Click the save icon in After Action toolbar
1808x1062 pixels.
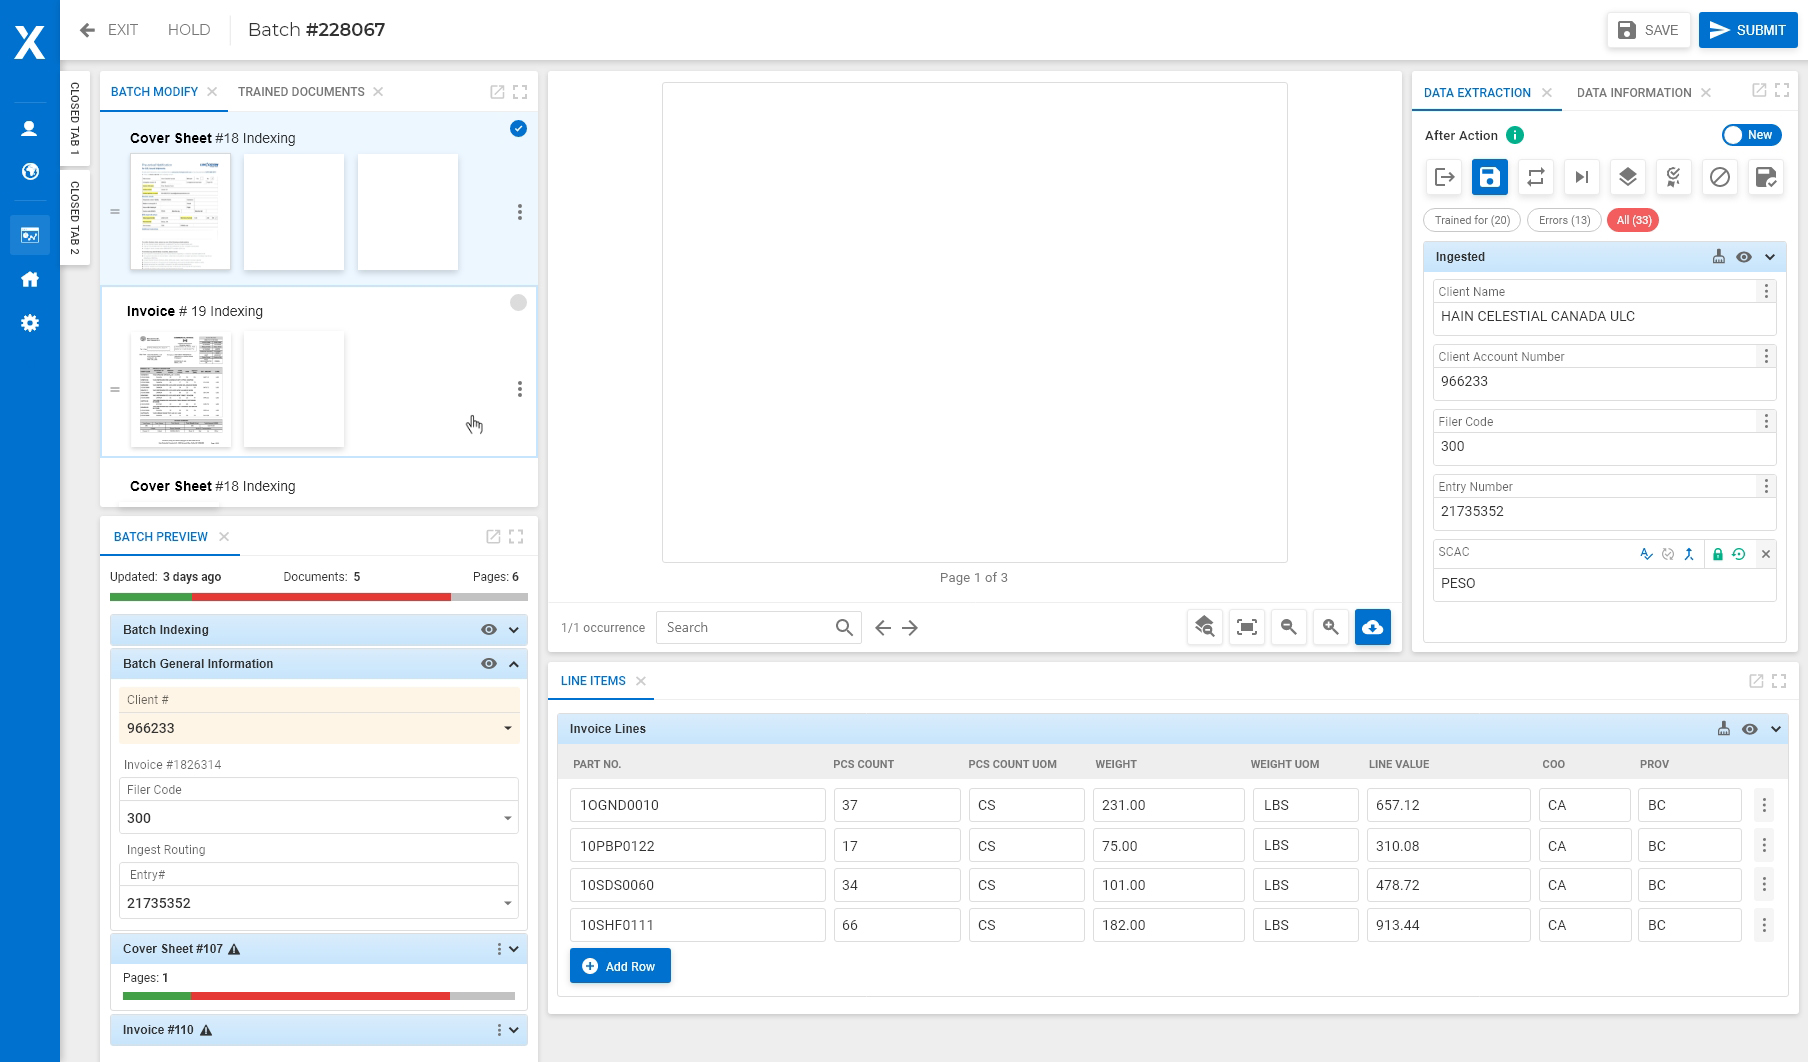1489,177
